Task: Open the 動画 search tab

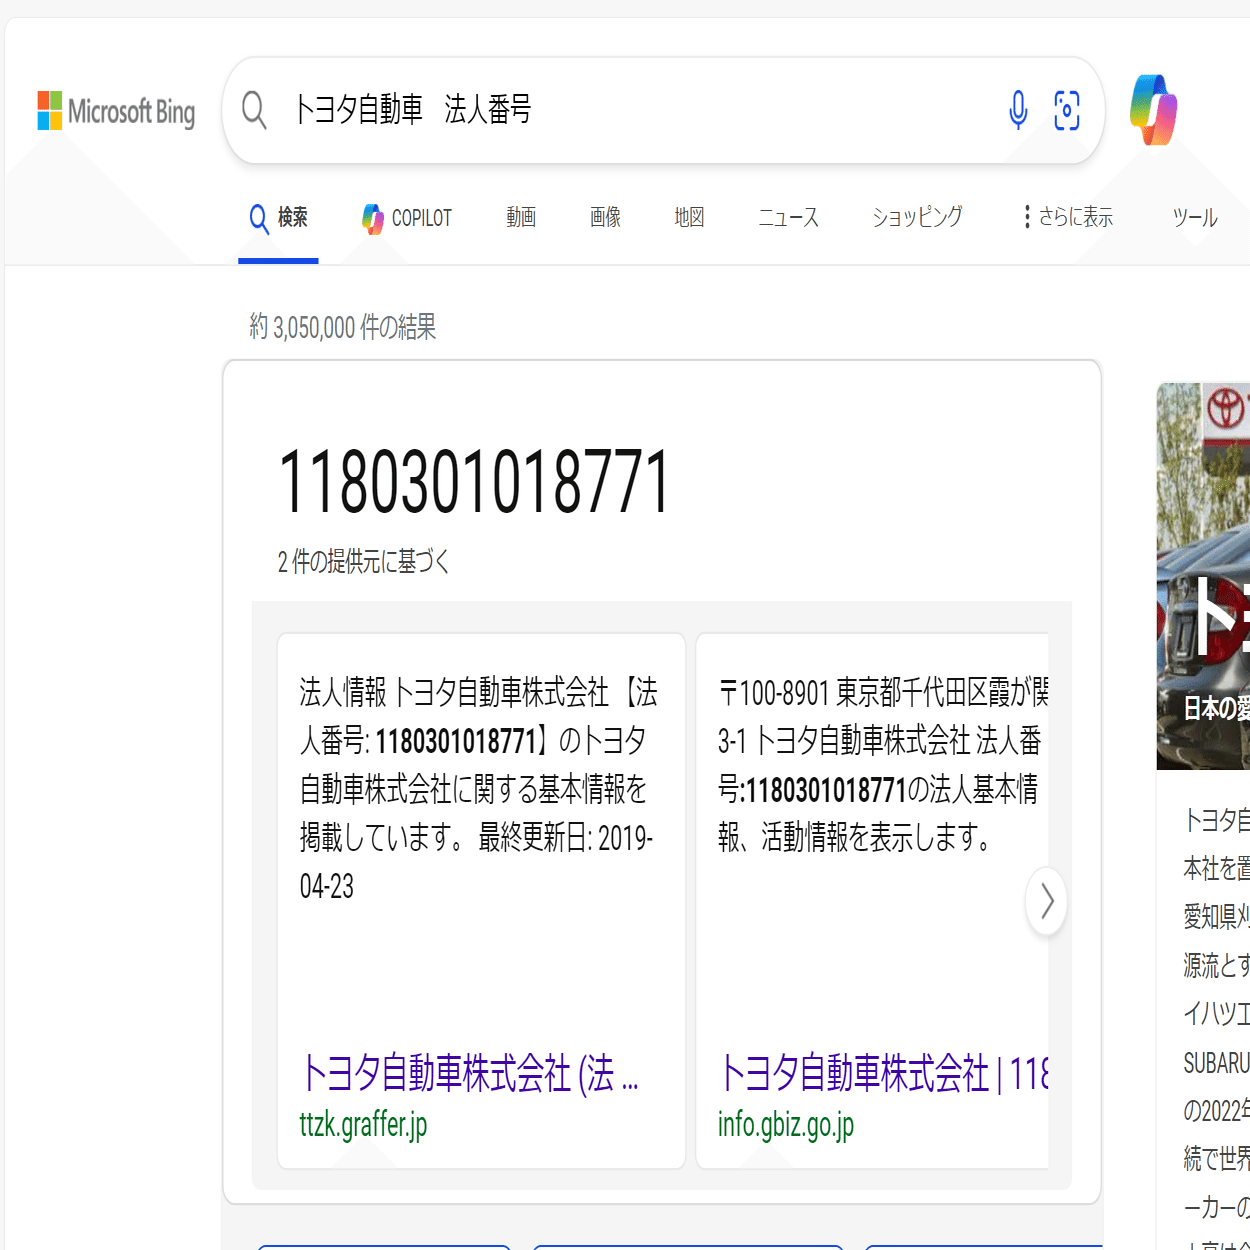Action: (521, 217)
